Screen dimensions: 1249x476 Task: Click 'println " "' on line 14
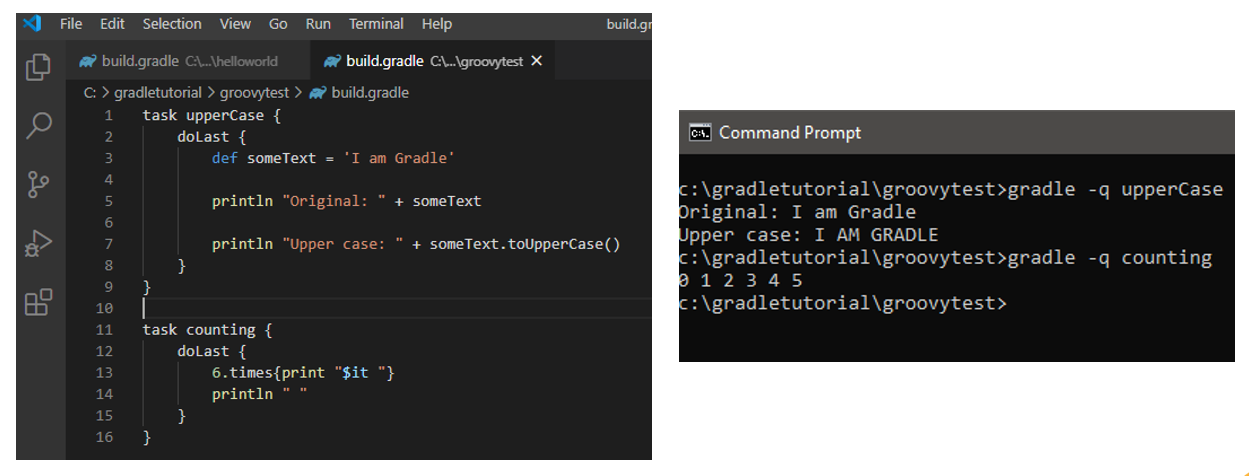(259, 394)
